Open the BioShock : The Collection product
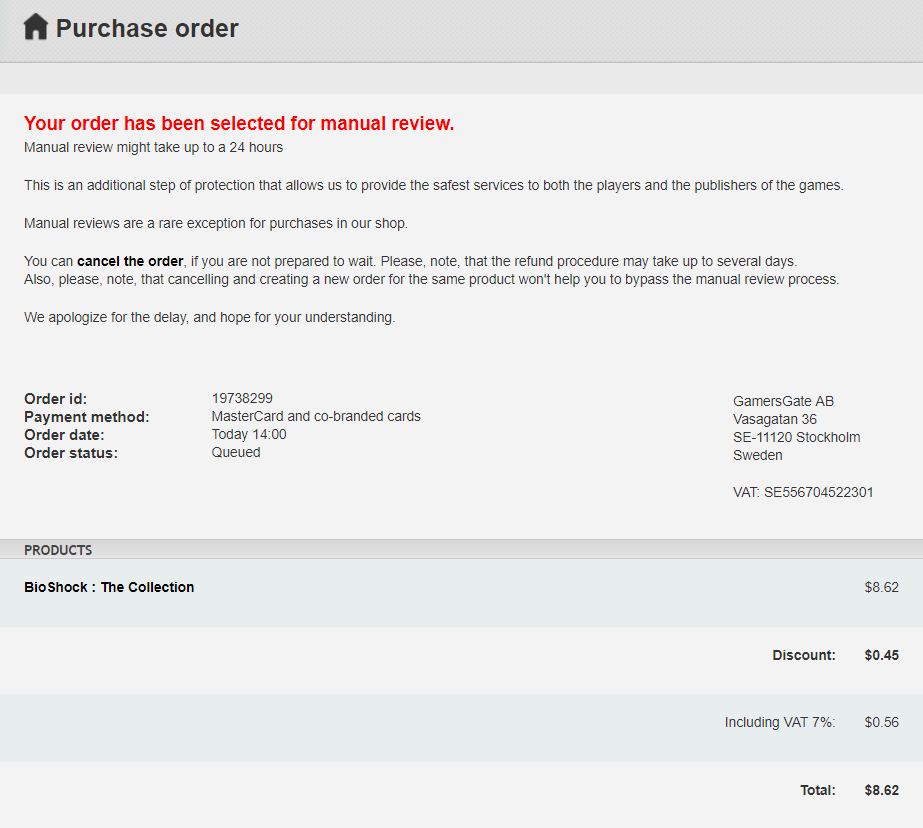 point(109,587)
